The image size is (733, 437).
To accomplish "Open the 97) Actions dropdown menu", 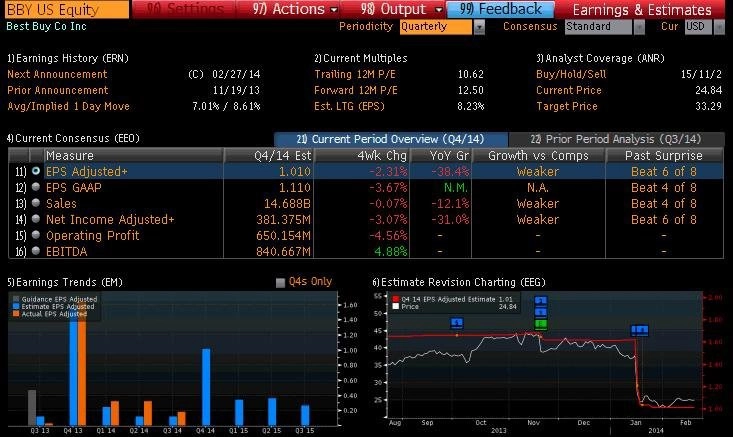I will click(295, 9).
